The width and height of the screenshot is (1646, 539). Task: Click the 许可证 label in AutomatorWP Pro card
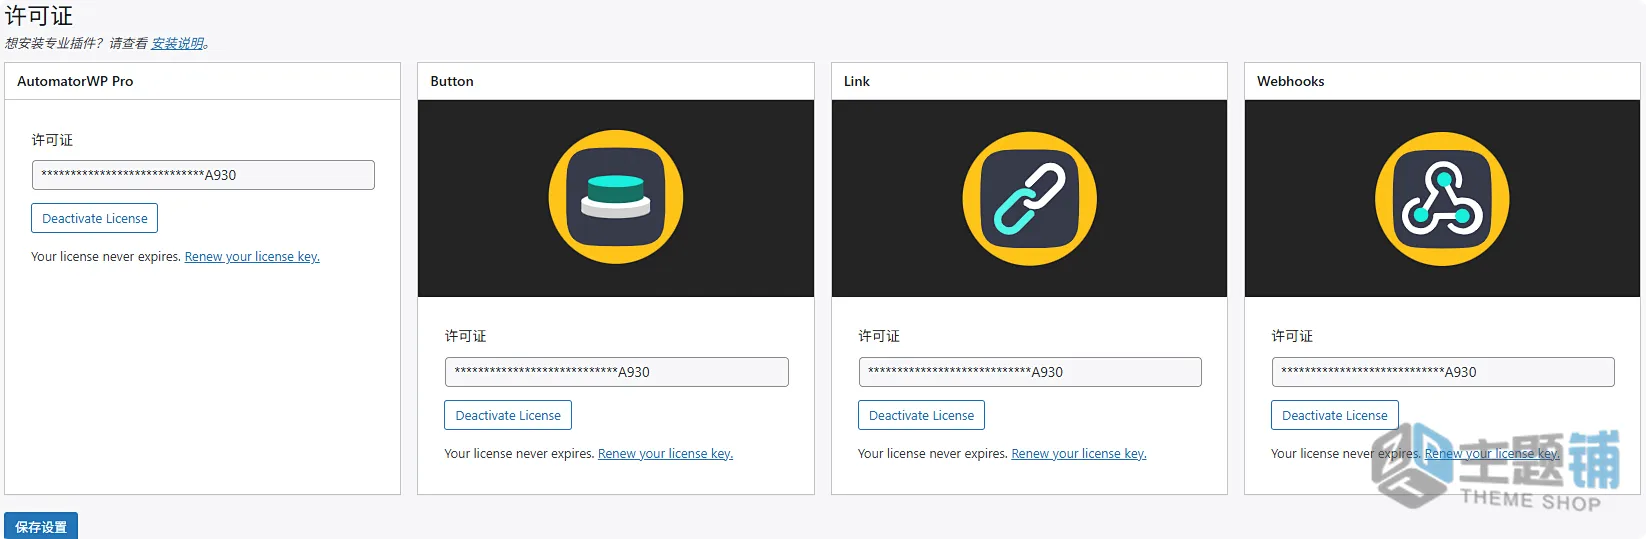point(52,140)
